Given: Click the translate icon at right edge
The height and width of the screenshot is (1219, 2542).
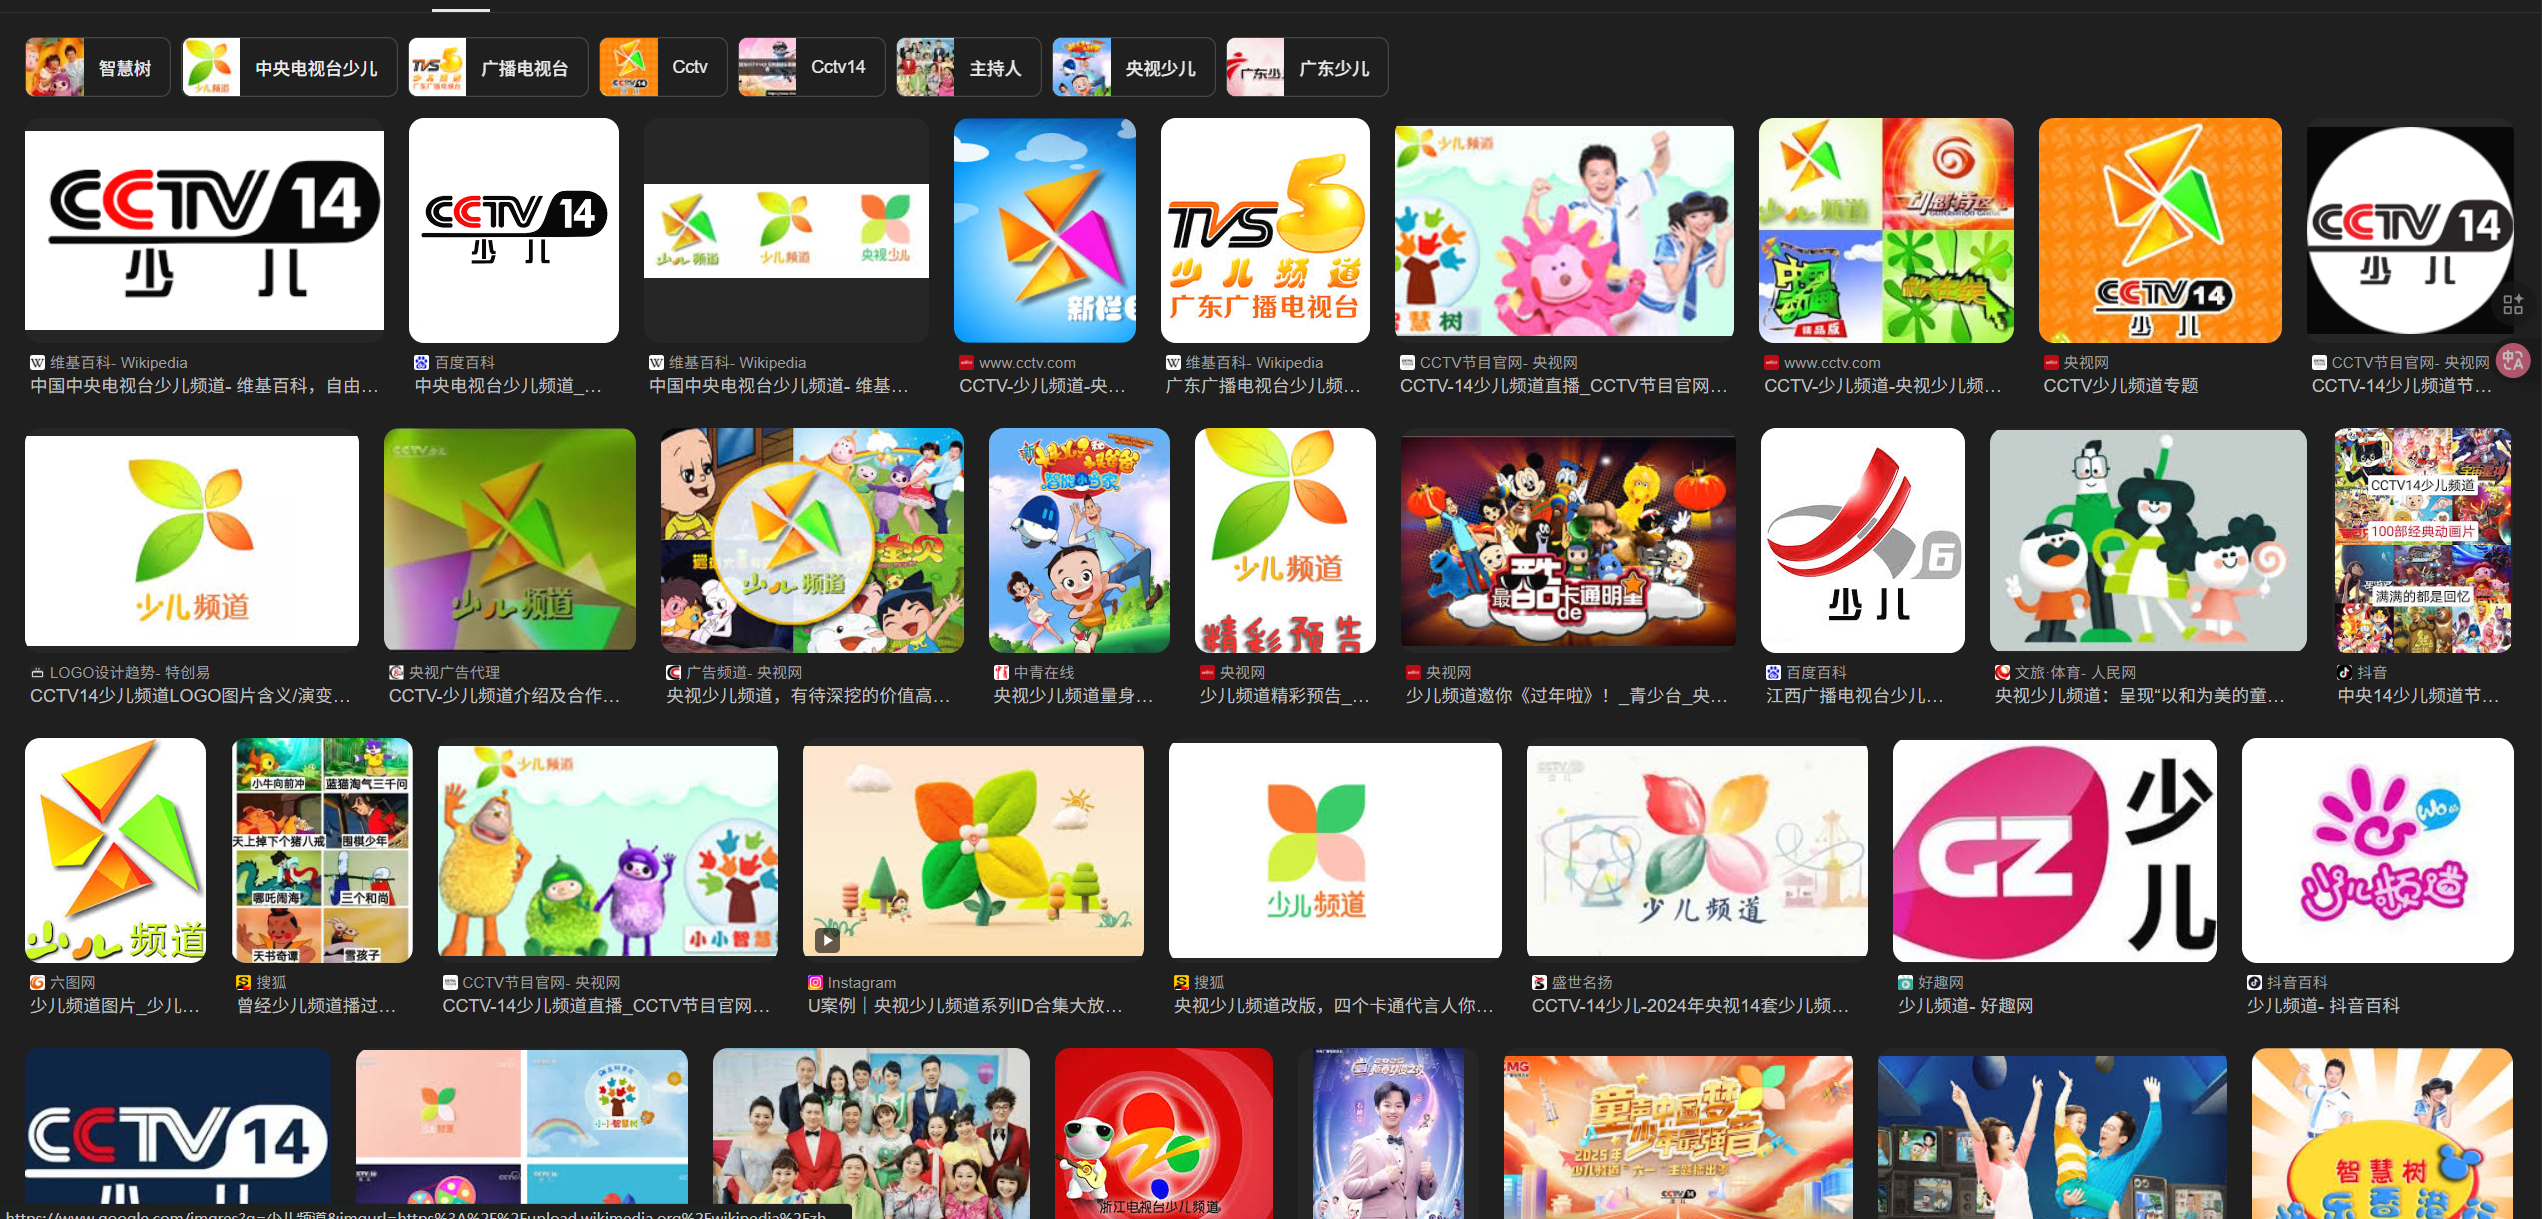Looking at the screenshot, I should [2512, 361].
